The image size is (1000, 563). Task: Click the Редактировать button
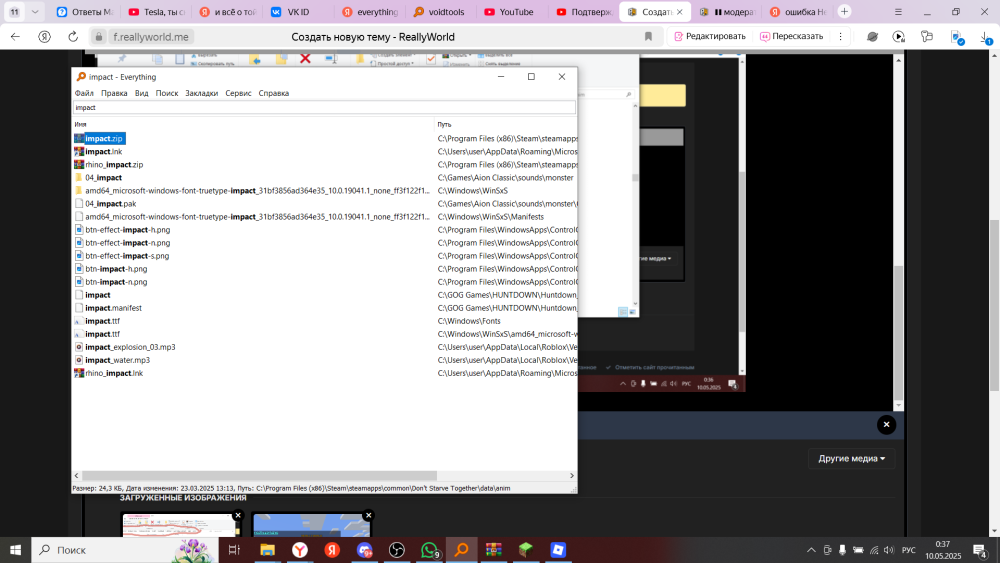(x=710, y=36)
